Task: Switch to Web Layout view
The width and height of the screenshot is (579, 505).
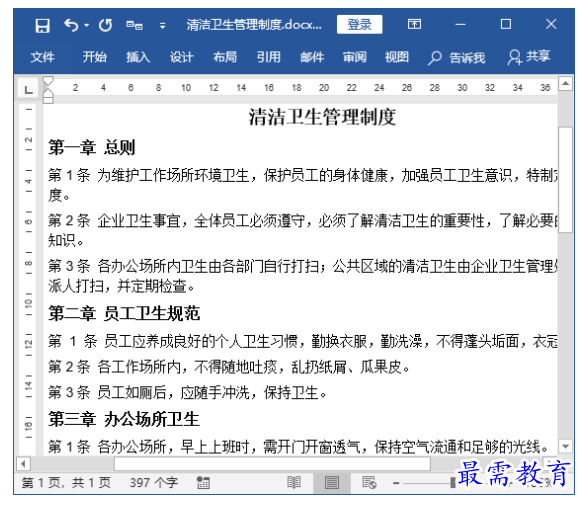Action: tap(369, 482)
